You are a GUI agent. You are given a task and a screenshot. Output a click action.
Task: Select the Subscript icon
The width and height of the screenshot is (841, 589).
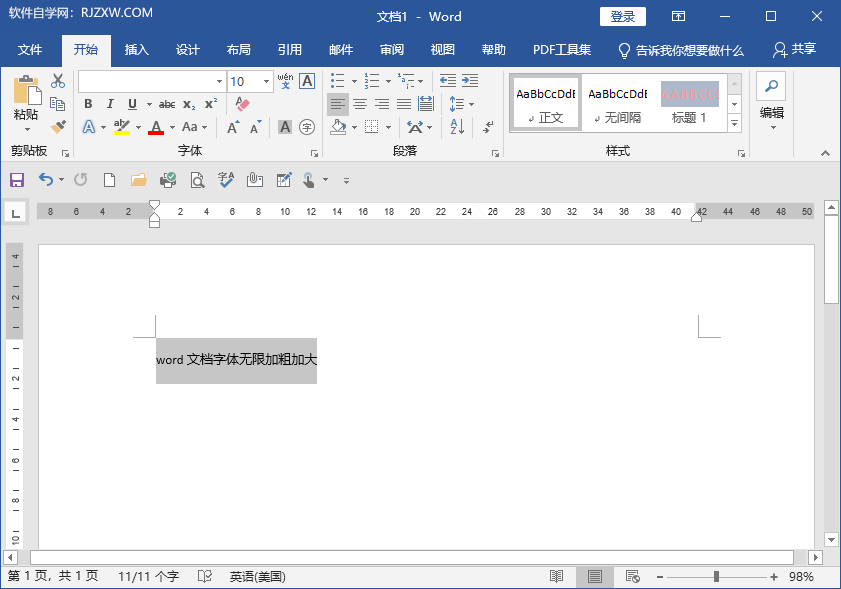(x=188, y=103)
